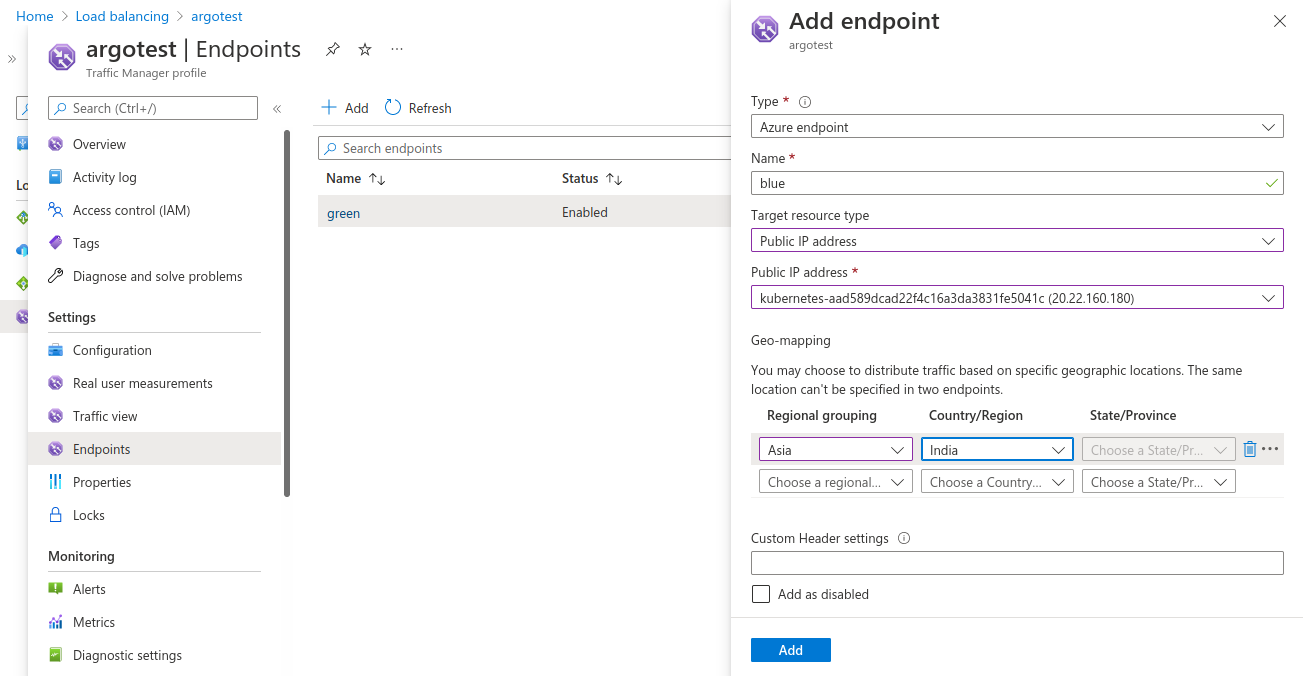The height and width of the screenshot is (676, 1303).
Task: Open the State/Province dropdown in Asia row
Action: click(1159, 450)
